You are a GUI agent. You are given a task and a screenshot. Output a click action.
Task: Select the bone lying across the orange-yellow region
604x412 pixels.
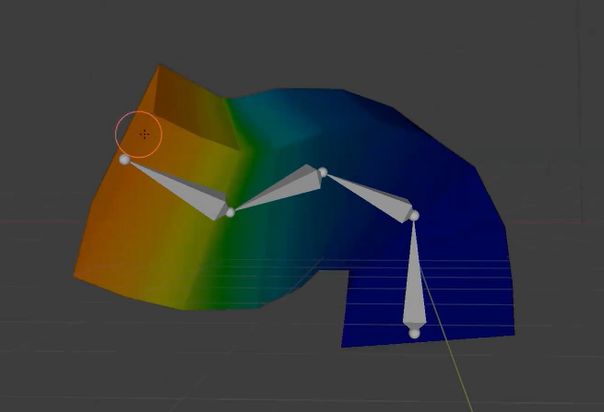pyautogui.click(x=179, y=191)
